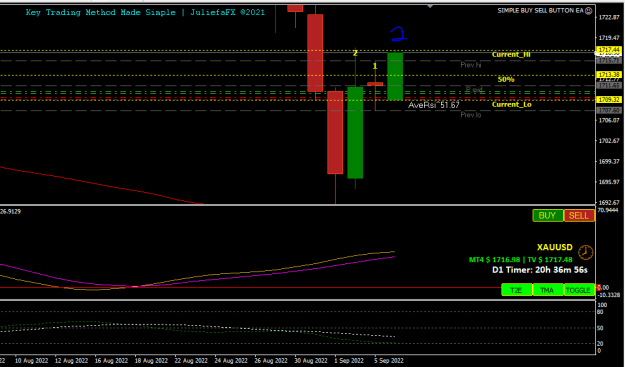Click the 'Prev.lo' level label

[471, 115]
